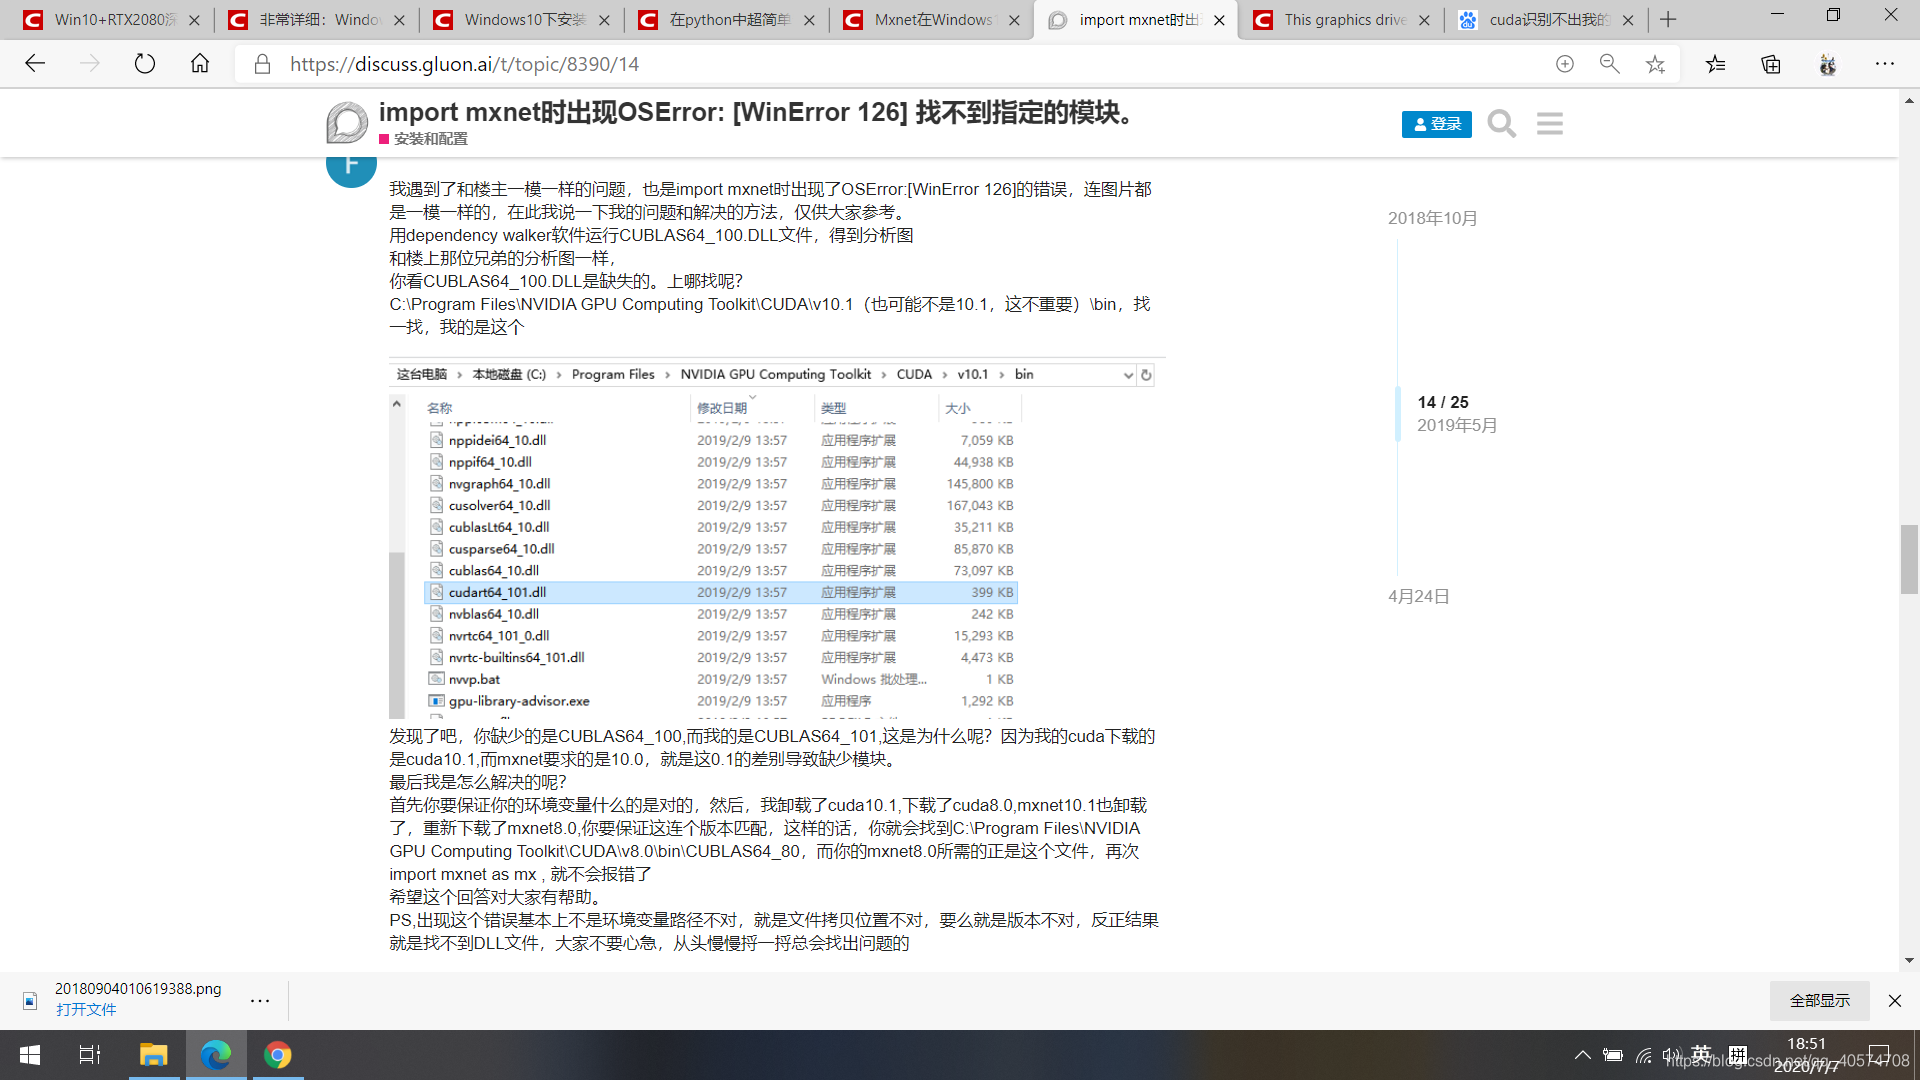The width and height of the screenshot is (1920, 1080).
Task: Switch to the 'Mxnet在Windows' tab
Action: pos(931,20)
